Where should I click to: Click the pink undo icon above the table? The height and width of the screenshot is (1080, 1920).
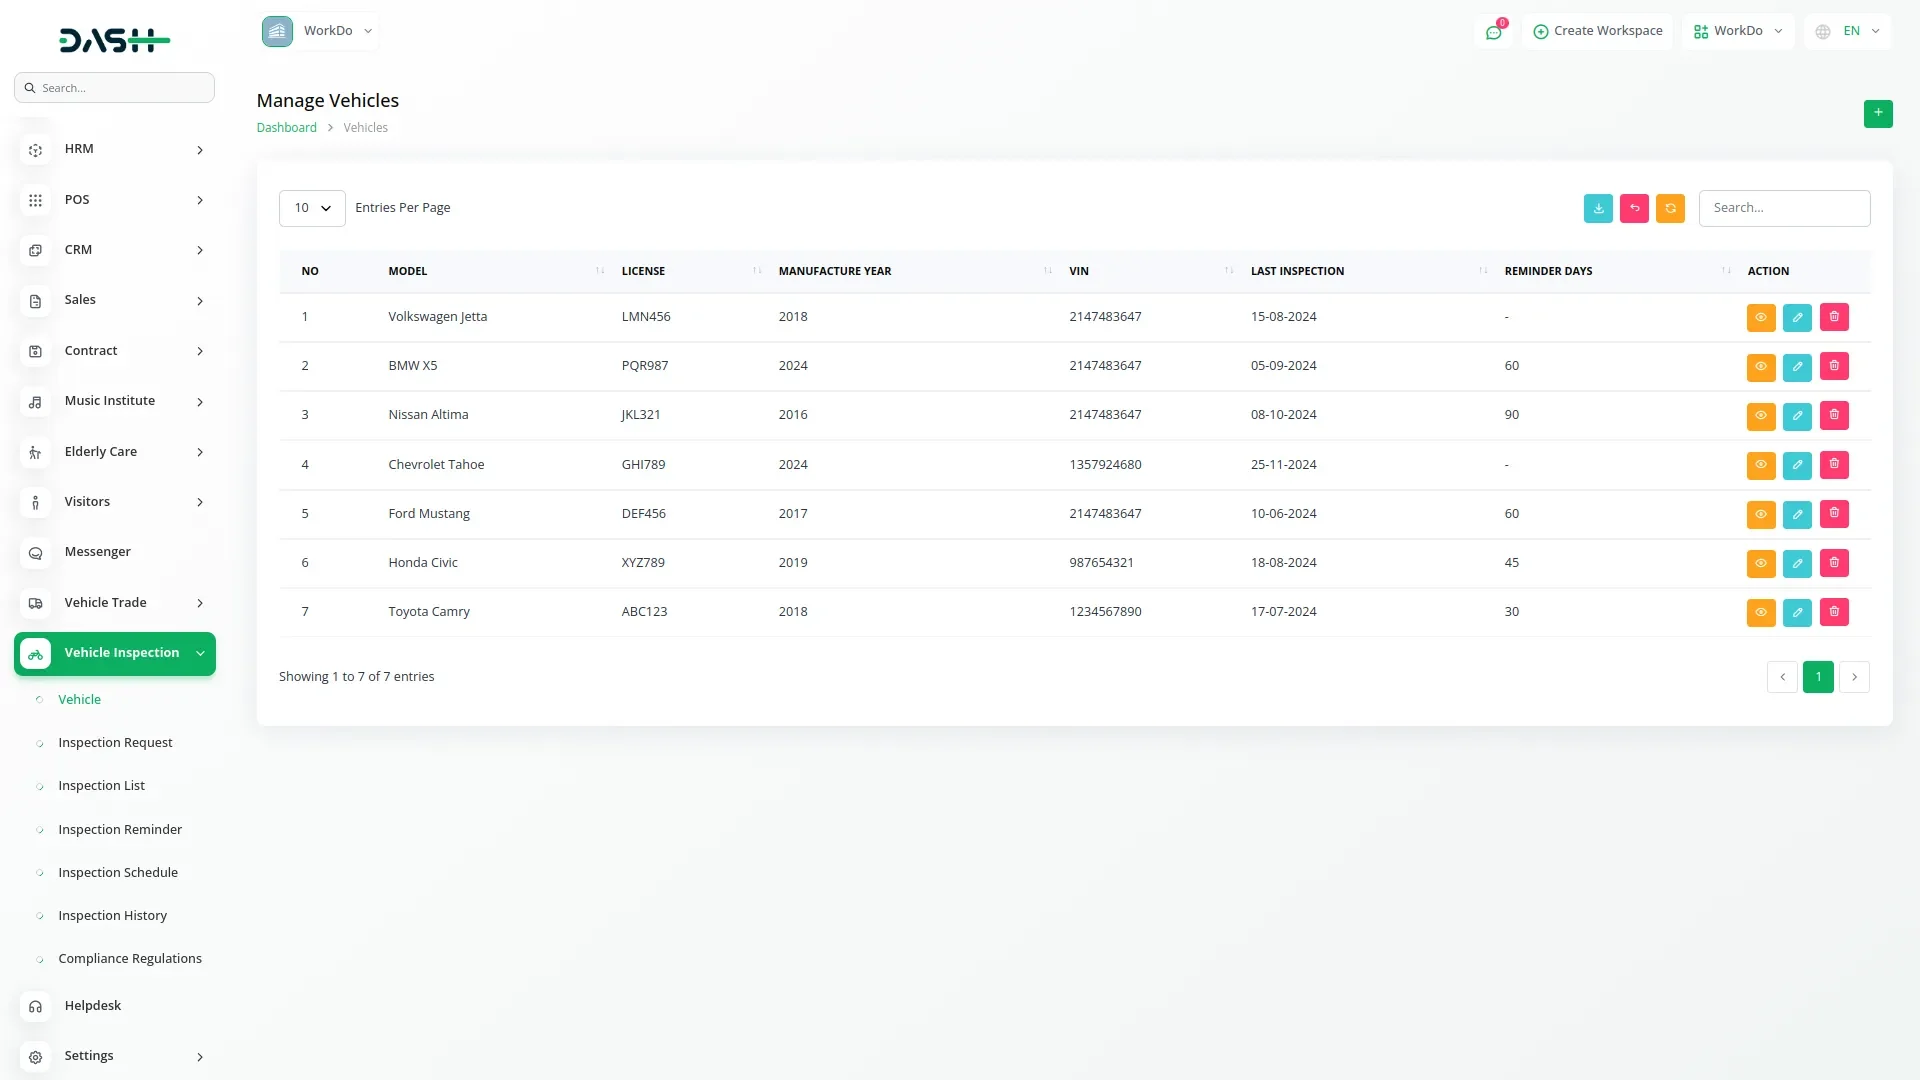[x=1634, y=208]
